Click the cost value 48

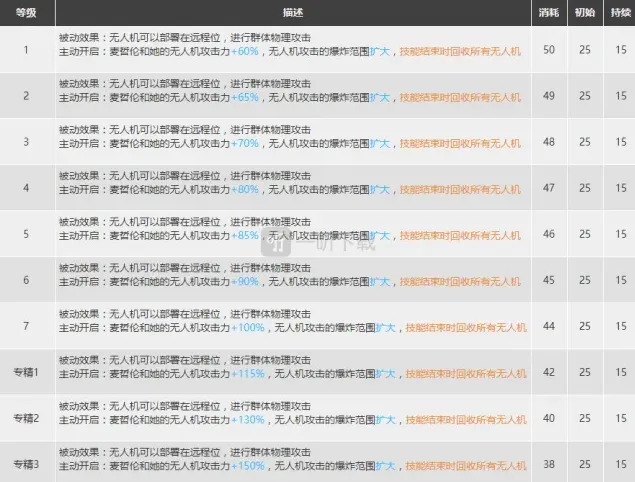pyautogui.click(x=549, y=142)
